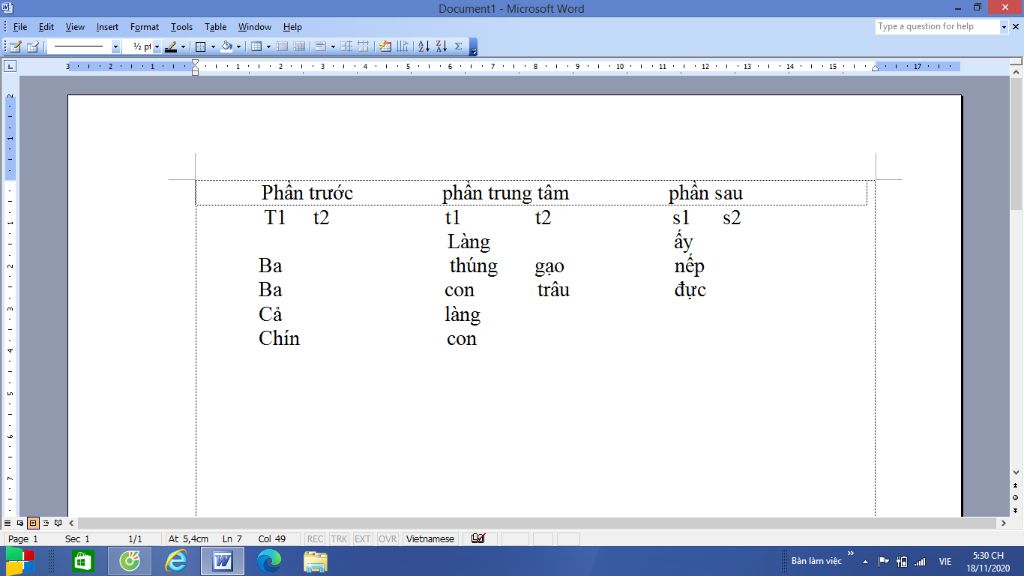
Task: Click in Type a question for help box
Action: click(937, 27)
